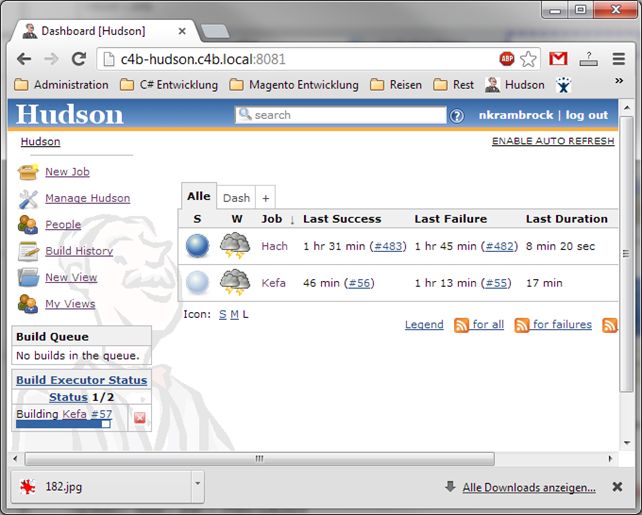Click the RSS icon for all builds

click(461, 325)
